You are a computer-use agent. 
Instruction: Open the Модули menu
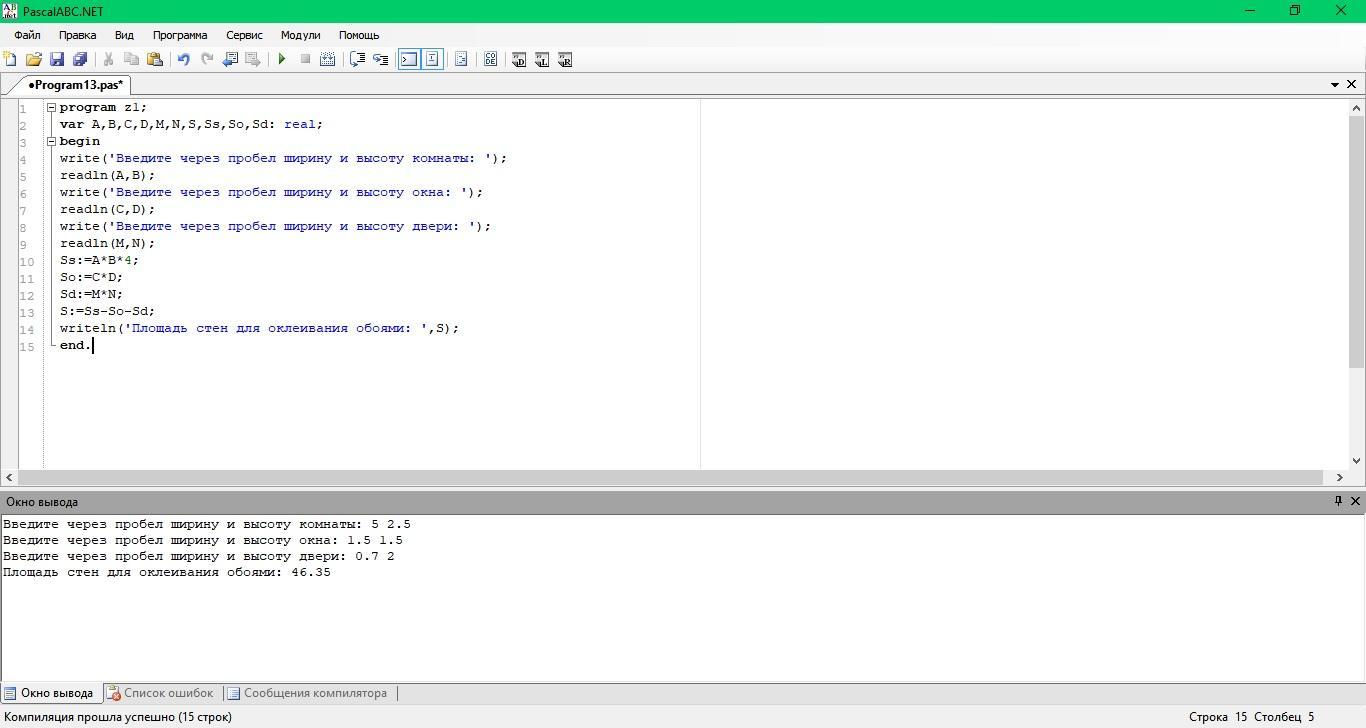click(300, 35)
